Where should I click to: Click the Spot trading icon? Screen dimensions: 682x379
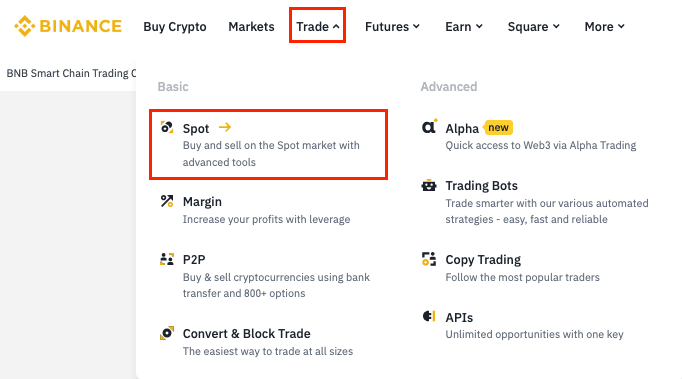(x=167, y=127)
